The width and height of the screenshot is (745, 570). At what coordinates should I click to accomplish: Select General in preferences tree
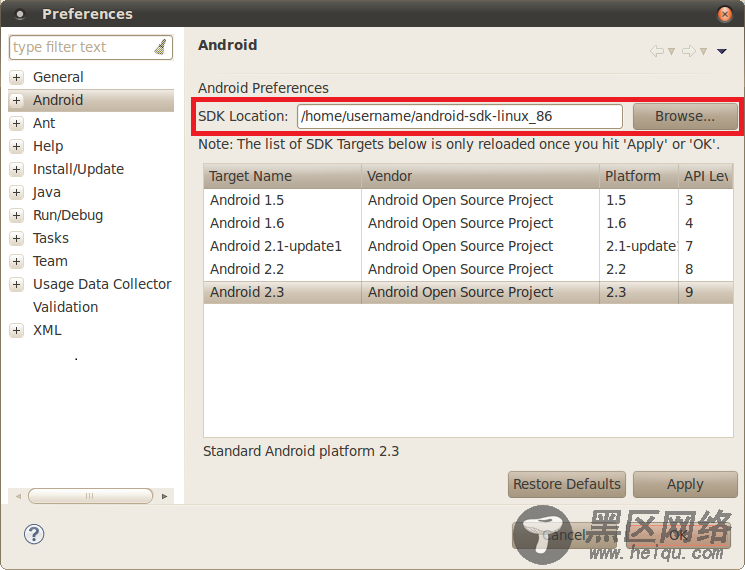pos(58,77)
